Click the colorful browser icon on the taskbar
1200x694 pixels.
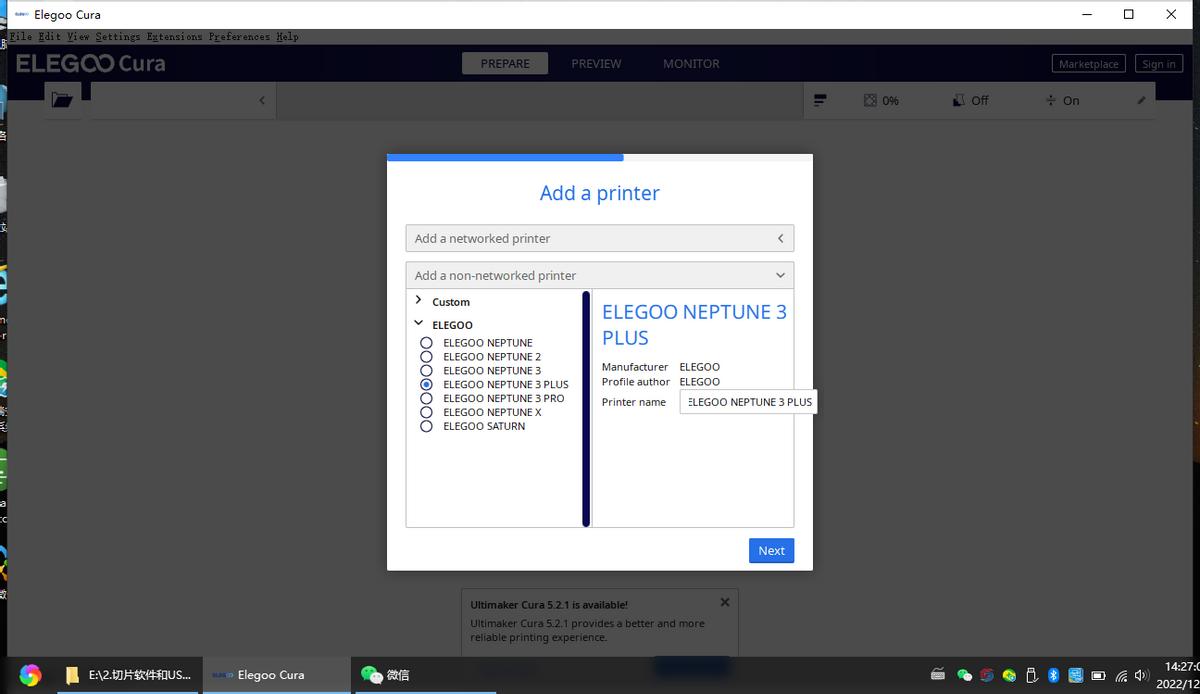[x=30, y=675]
